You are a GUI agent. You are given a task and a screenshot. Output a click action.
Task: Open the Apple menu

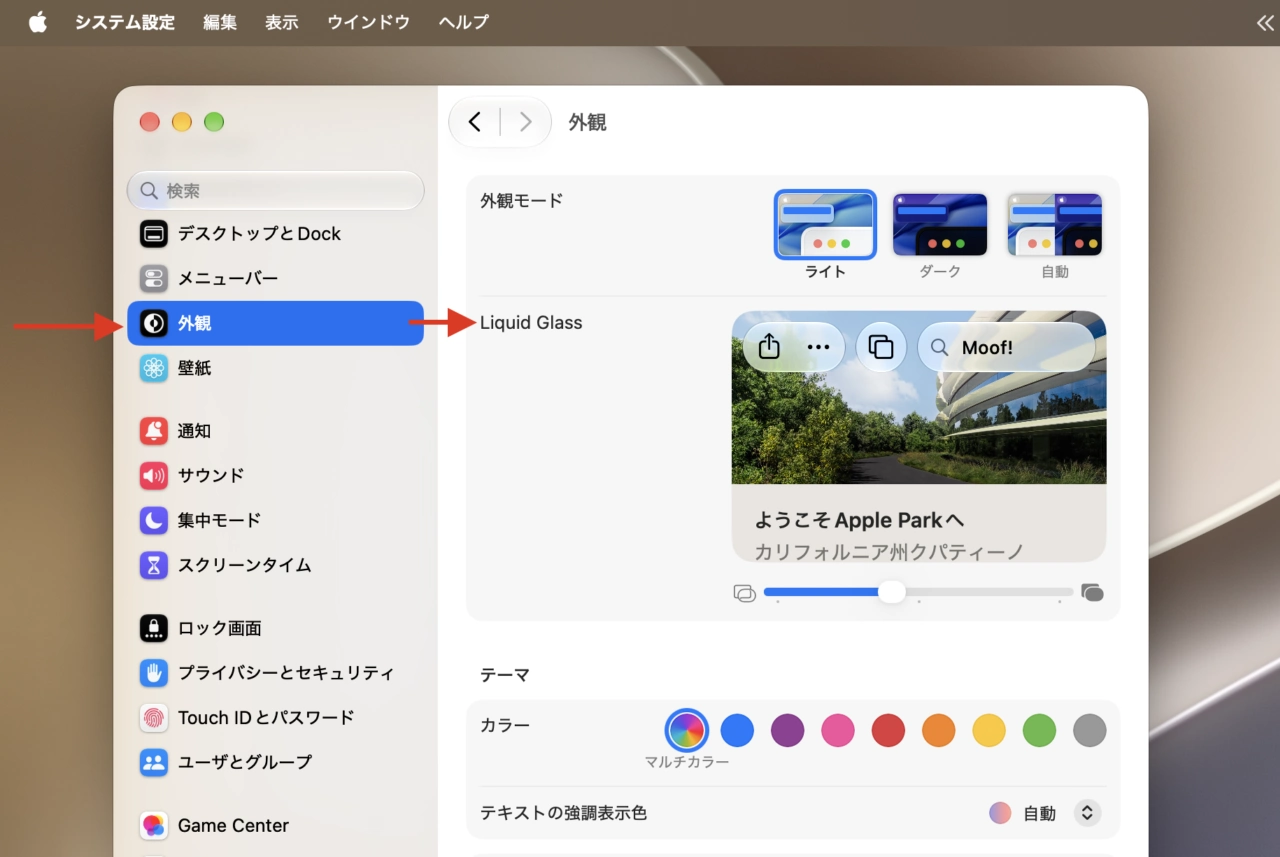pos(38,22)
